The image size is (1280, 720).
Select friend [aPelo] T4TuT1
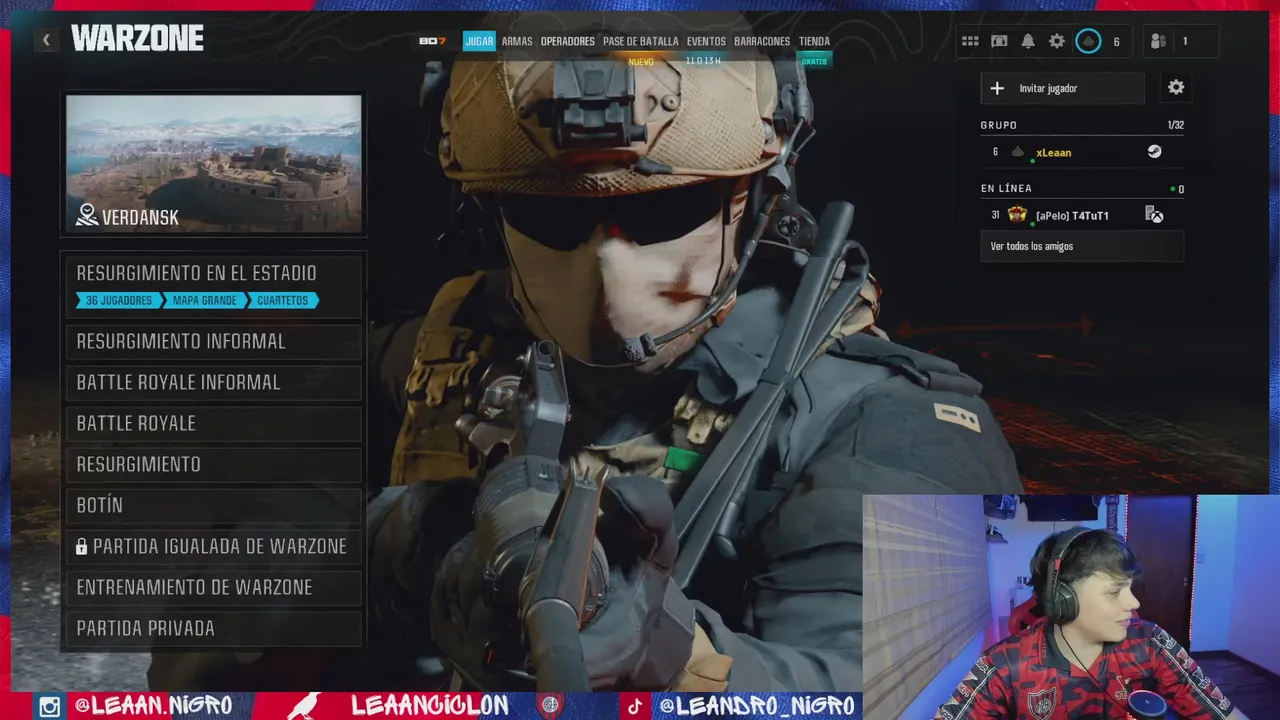point(1082,215)
